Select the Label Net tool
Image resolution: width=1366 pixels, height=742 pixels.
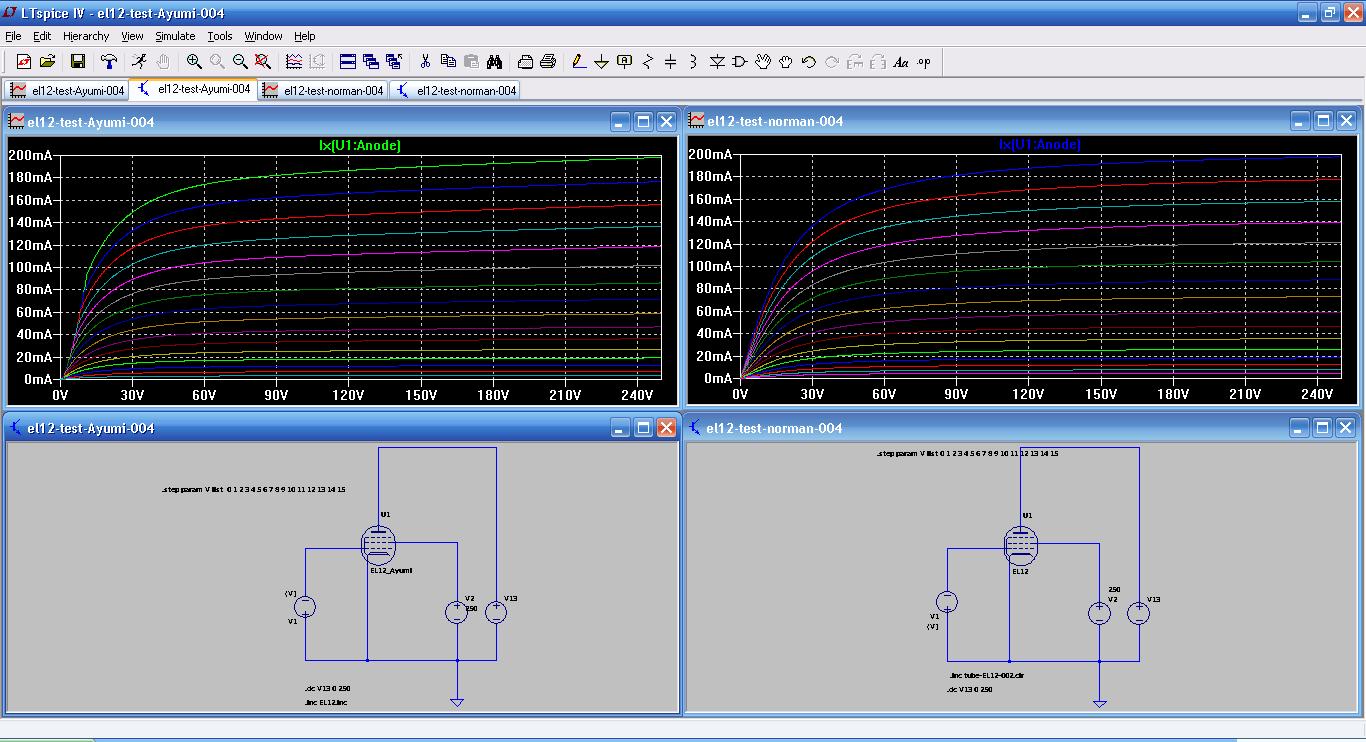point(625,62)
